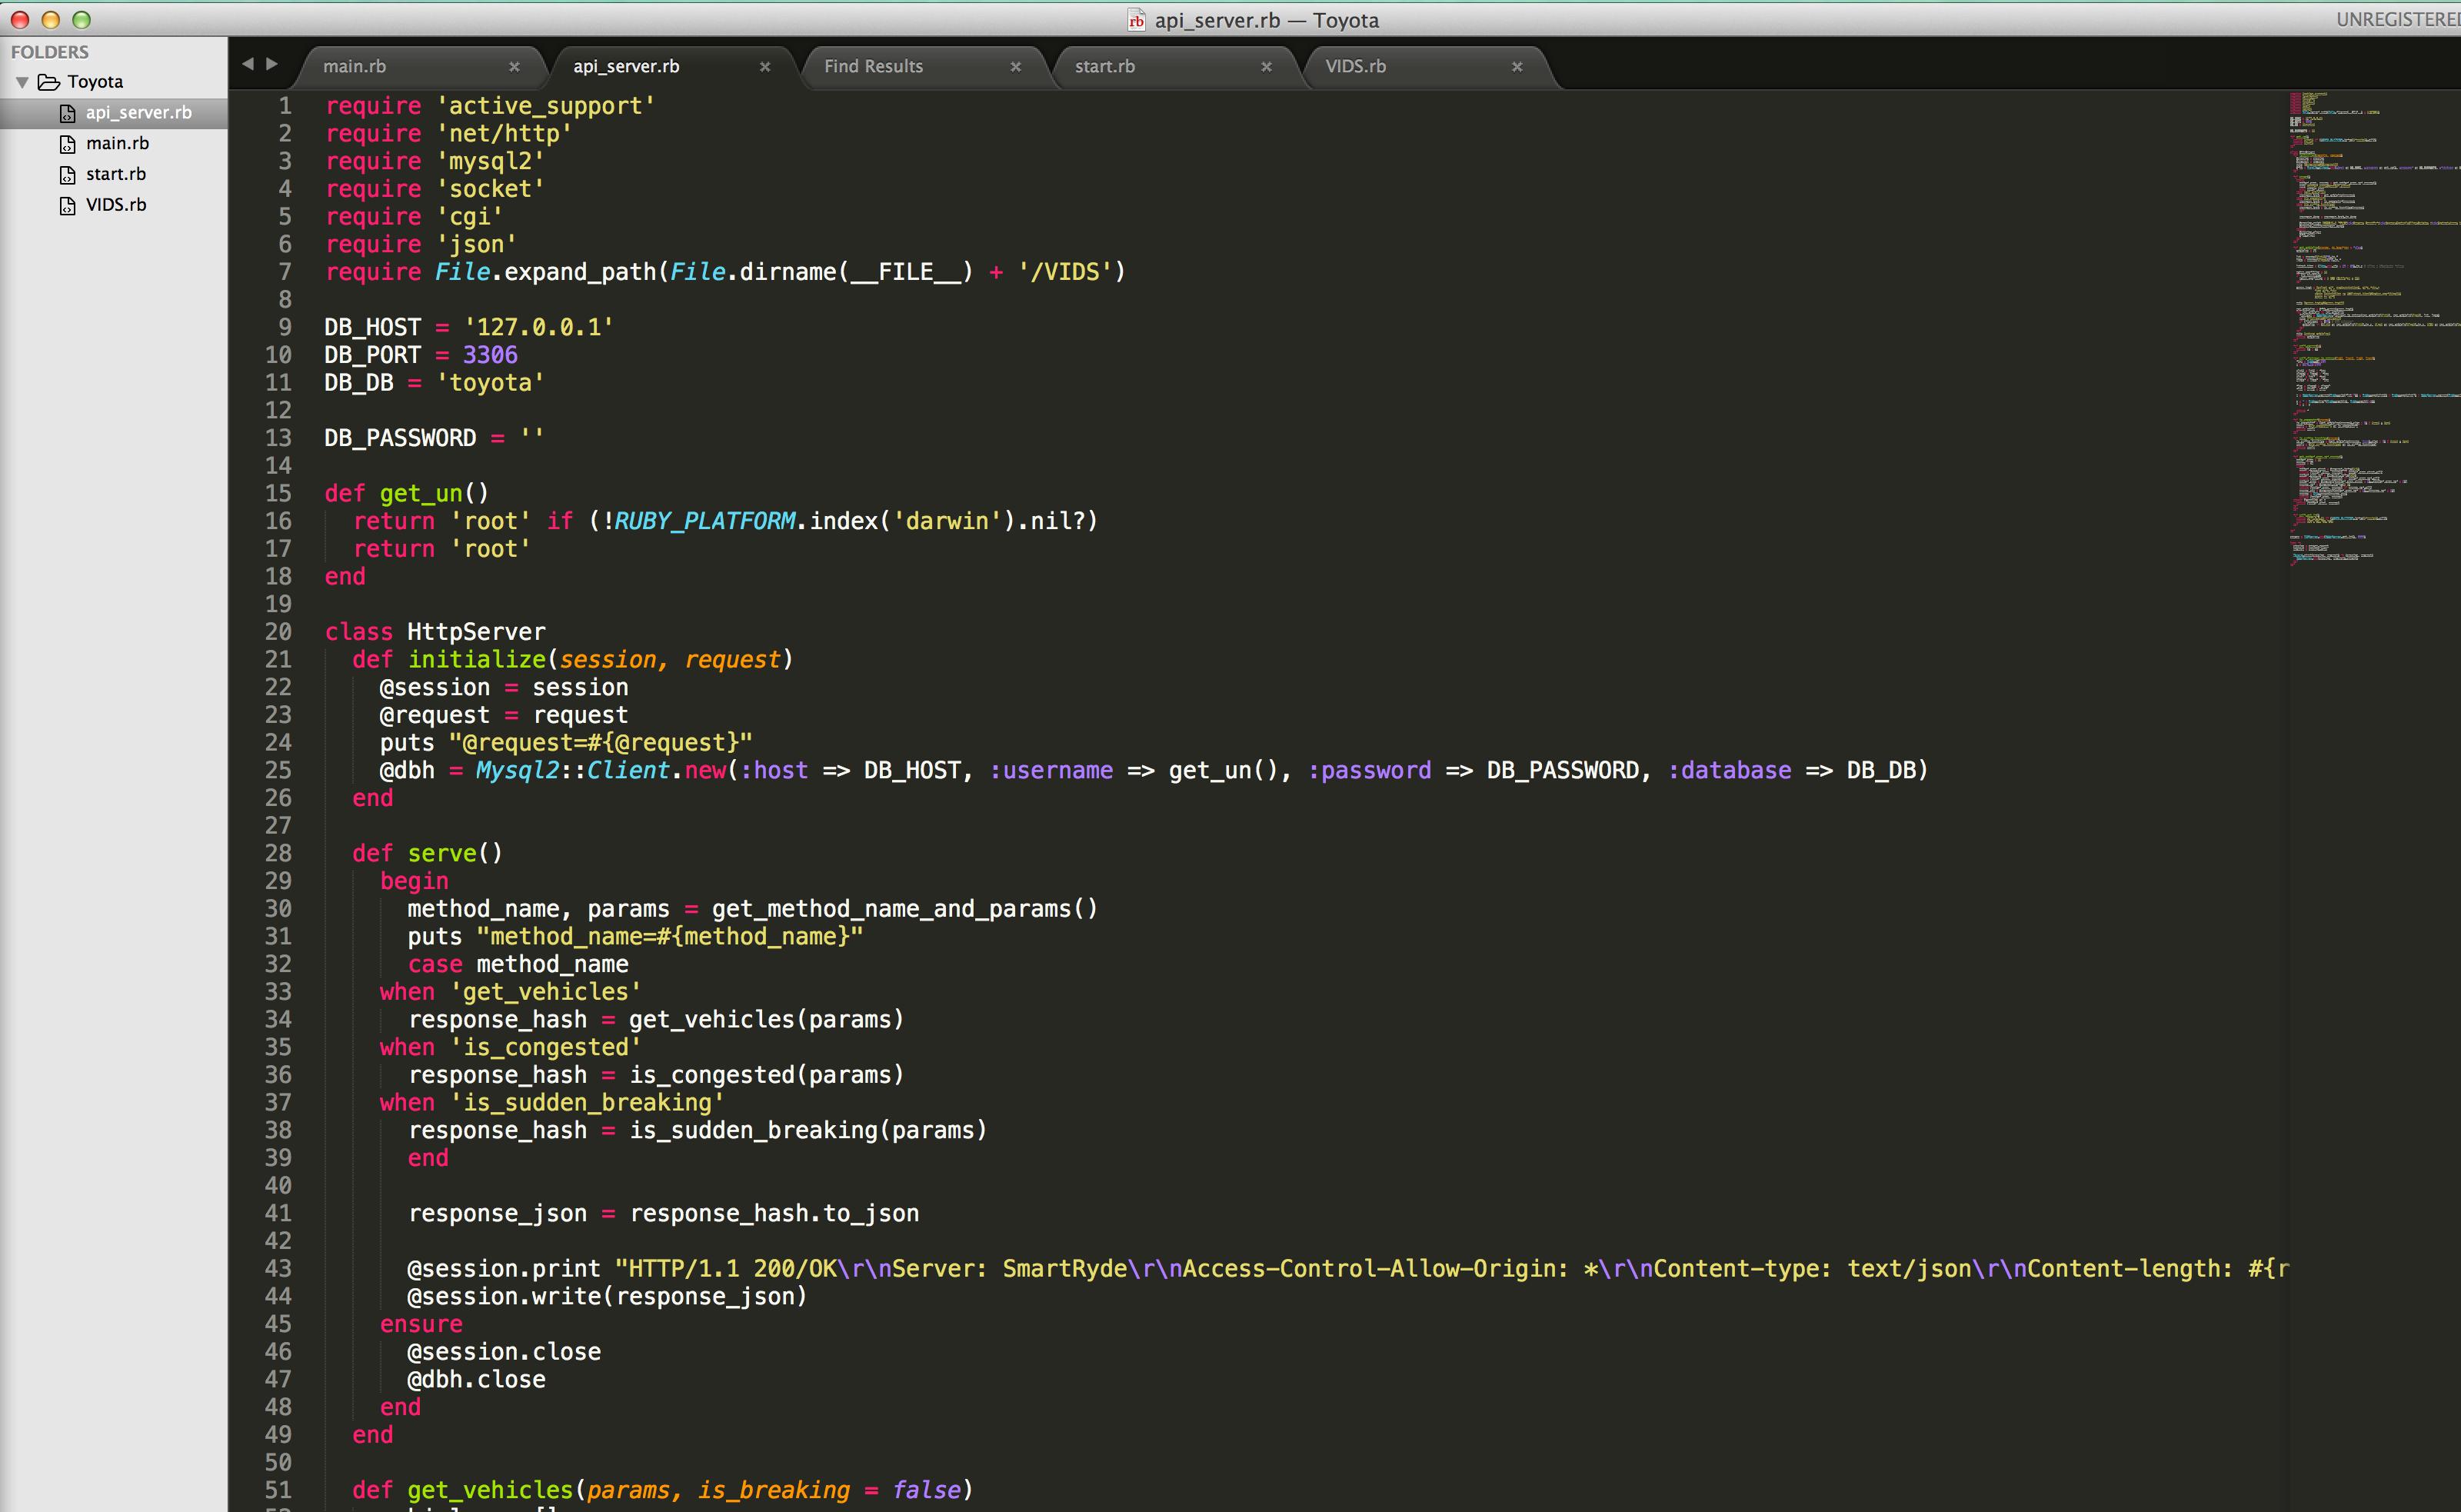Close the start.rb tab
2461x1512 pixels.
1266,67
